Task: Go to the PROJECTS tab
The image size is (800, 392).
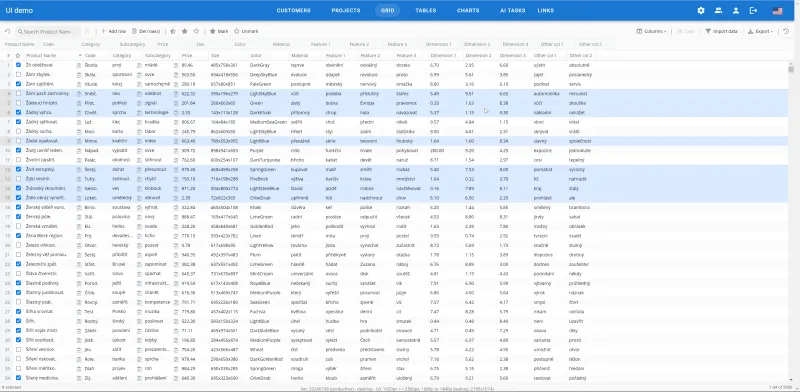Action: [346, 10]
